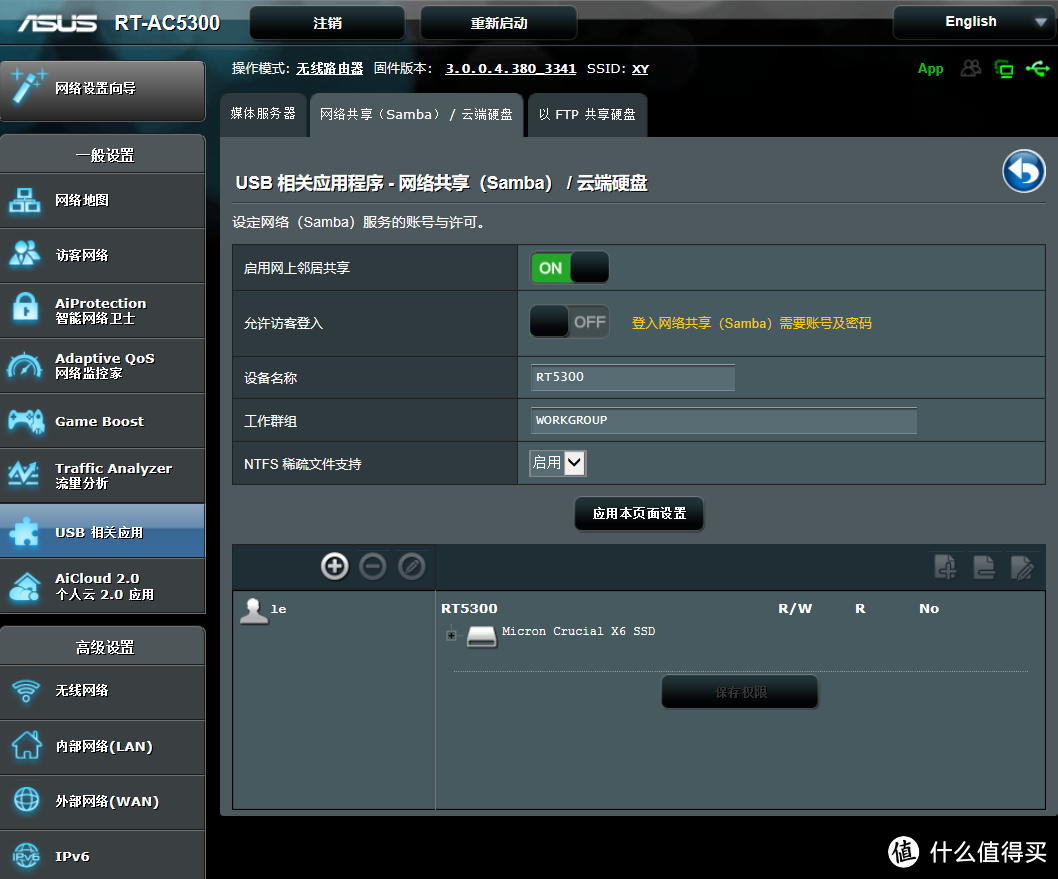Edit account with the pencil circle icon
Image resolution: width=1058 pixels, height=879 pixels.
(x=412, y=566)
